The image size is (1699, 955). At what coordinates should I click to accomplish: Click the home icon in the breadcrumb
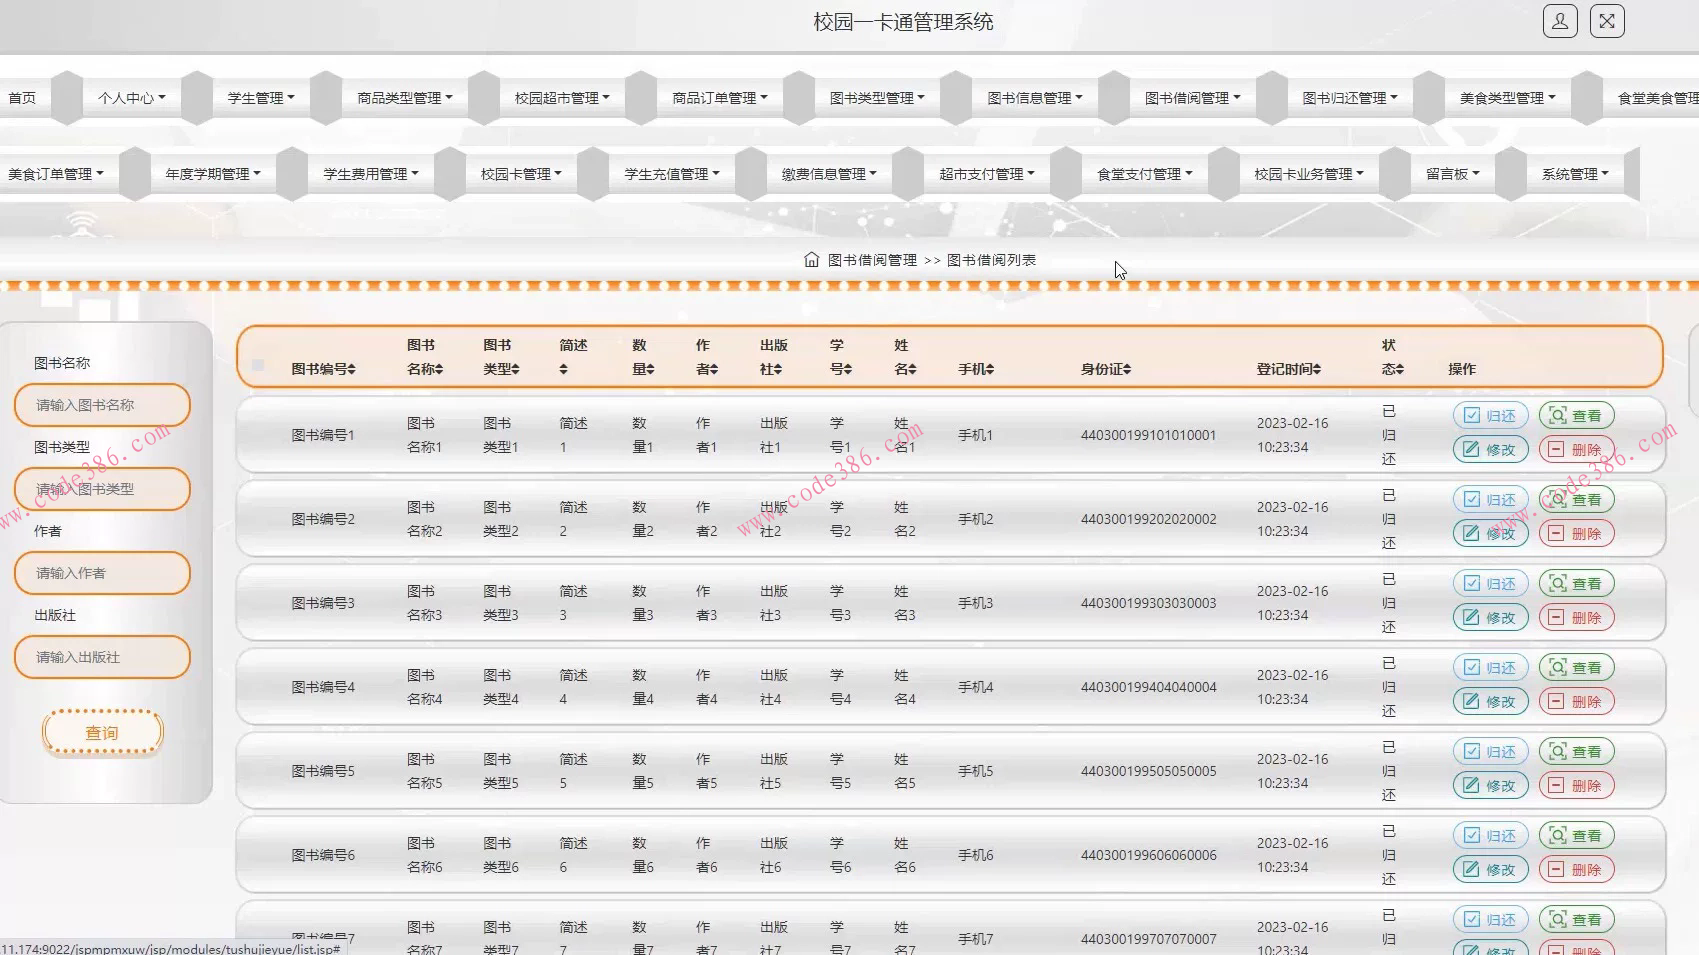tap(812, 260)
